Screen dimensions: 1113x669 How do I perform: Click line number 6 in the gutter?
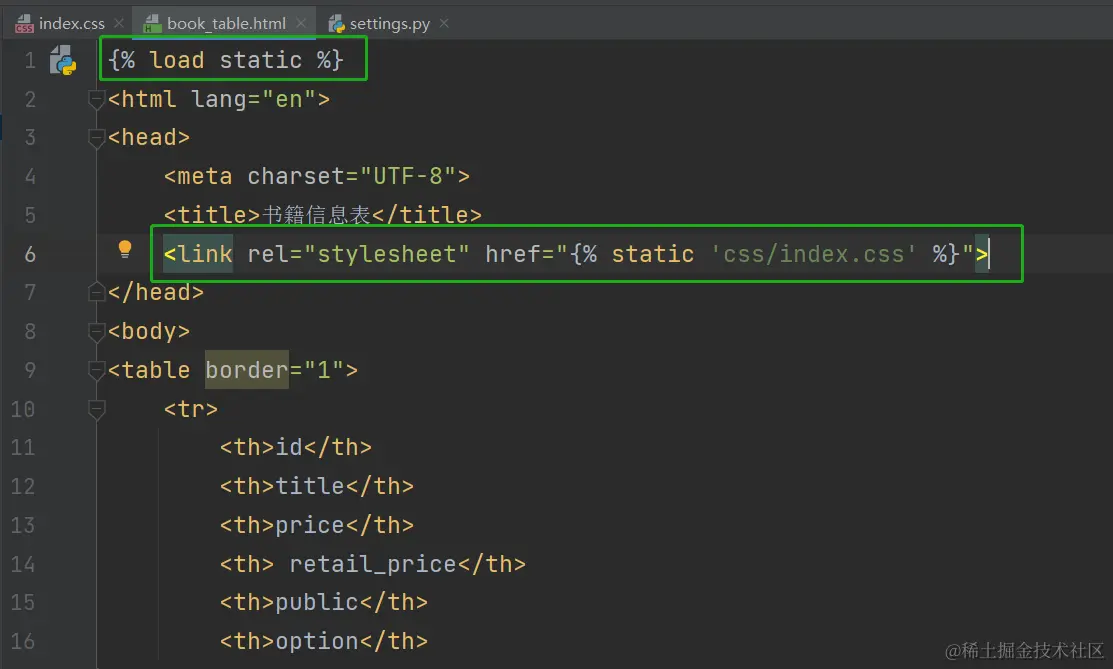[x=30, y=254]
